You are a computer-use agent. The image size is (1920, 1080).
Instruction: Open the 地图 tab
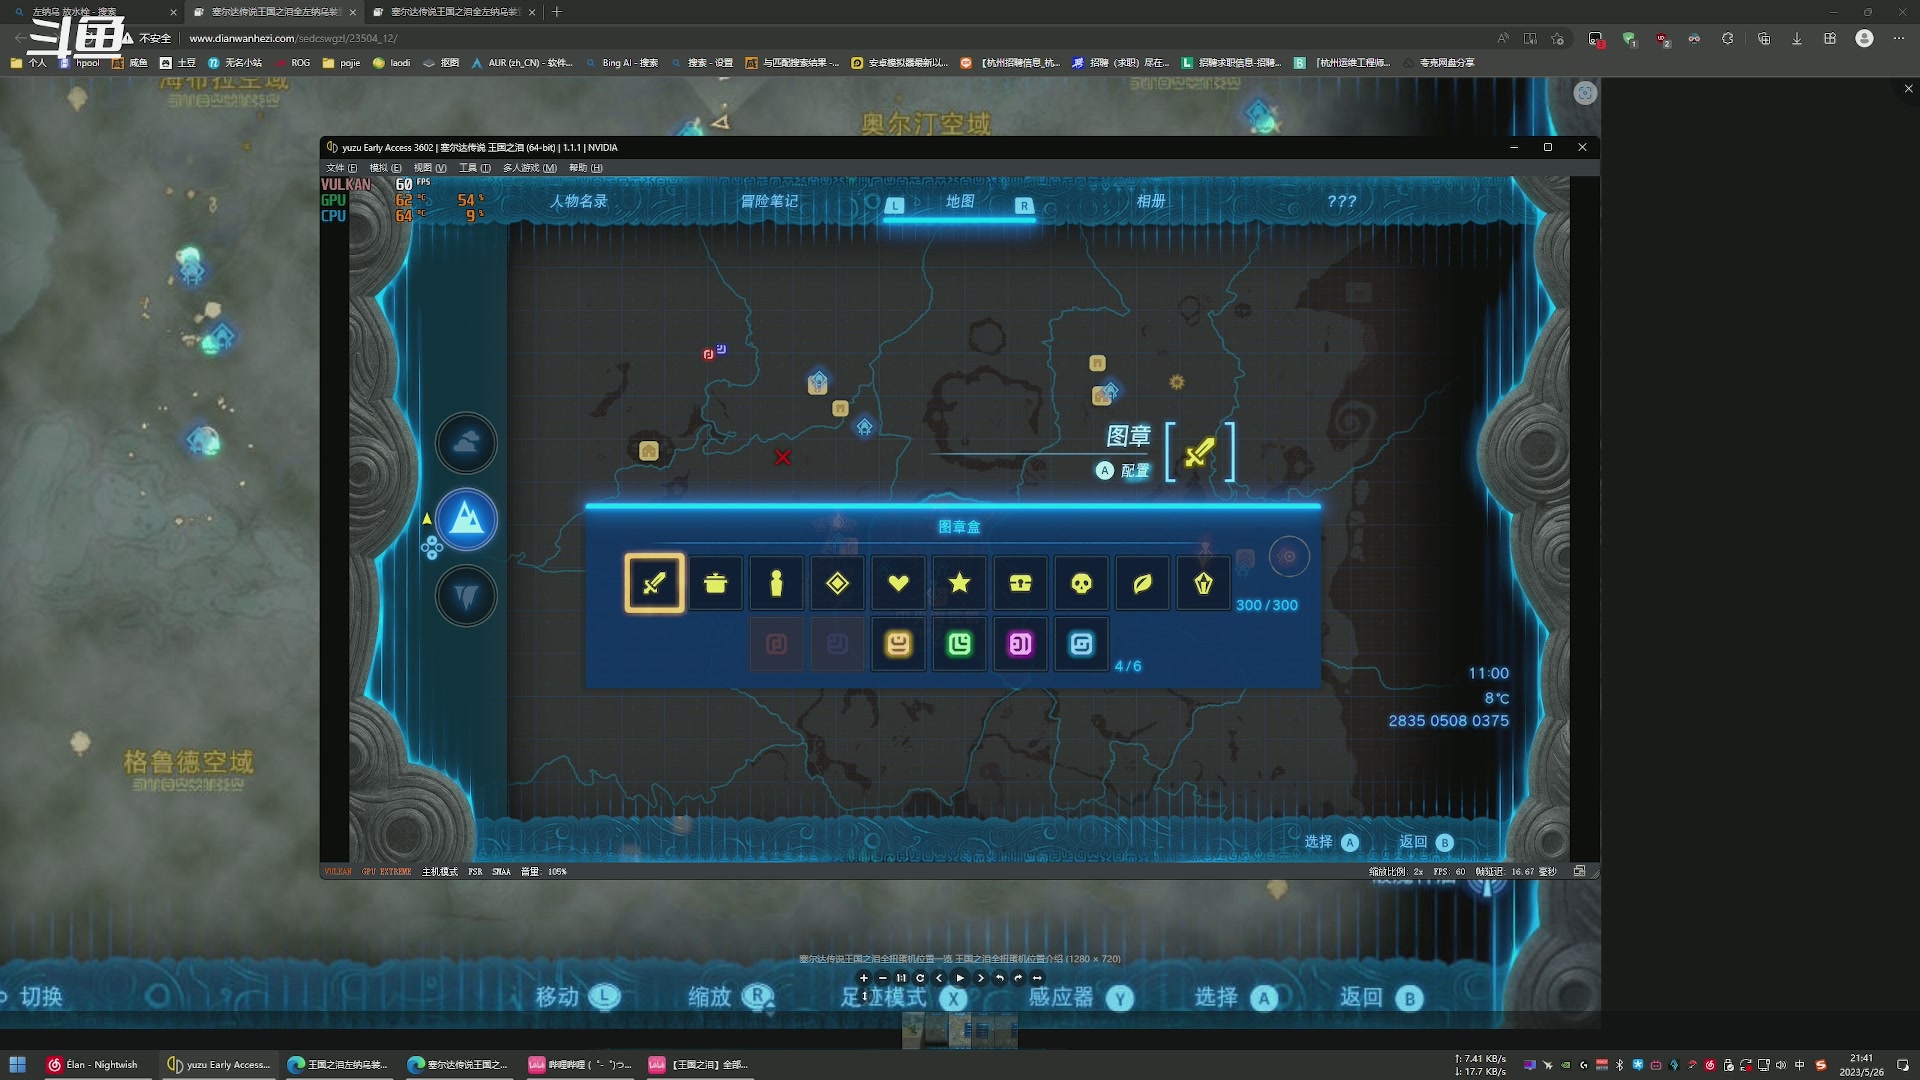960,201
